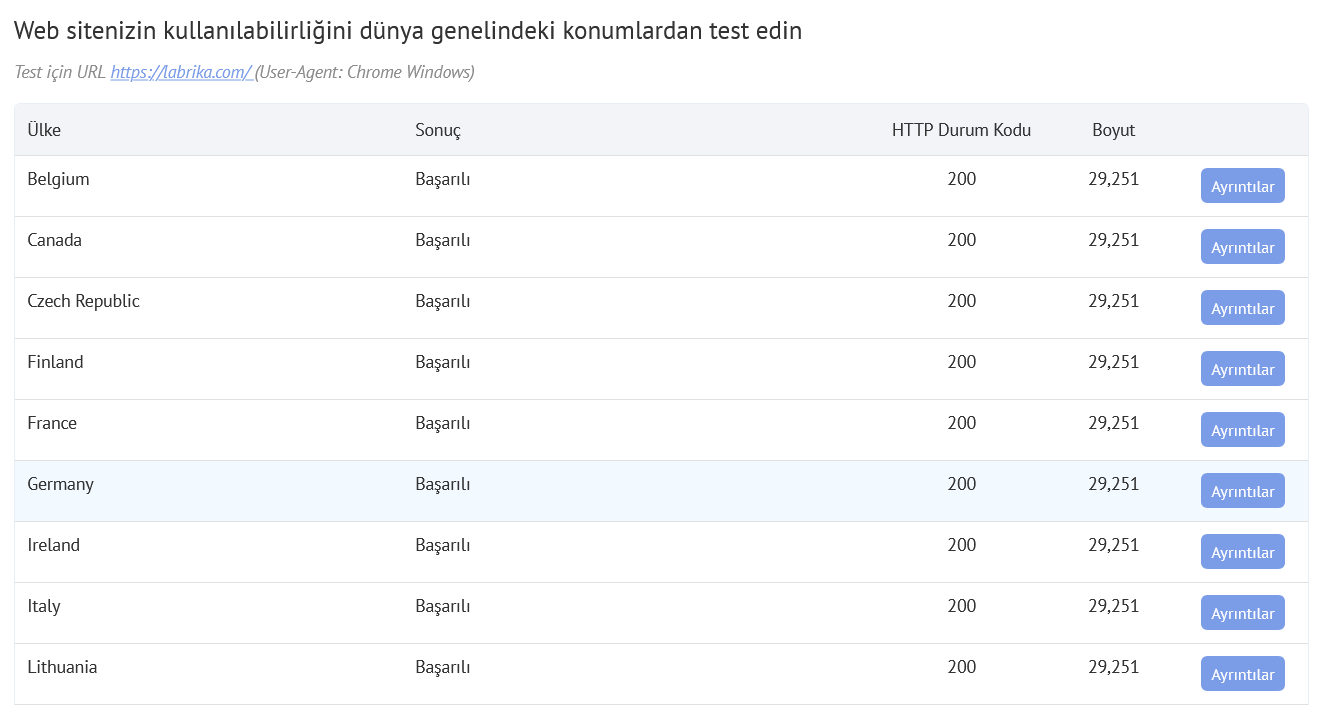Viewport: 1323px width, 705px height.
Task: Open Ireland's result details
Action: coord(1242,551)
